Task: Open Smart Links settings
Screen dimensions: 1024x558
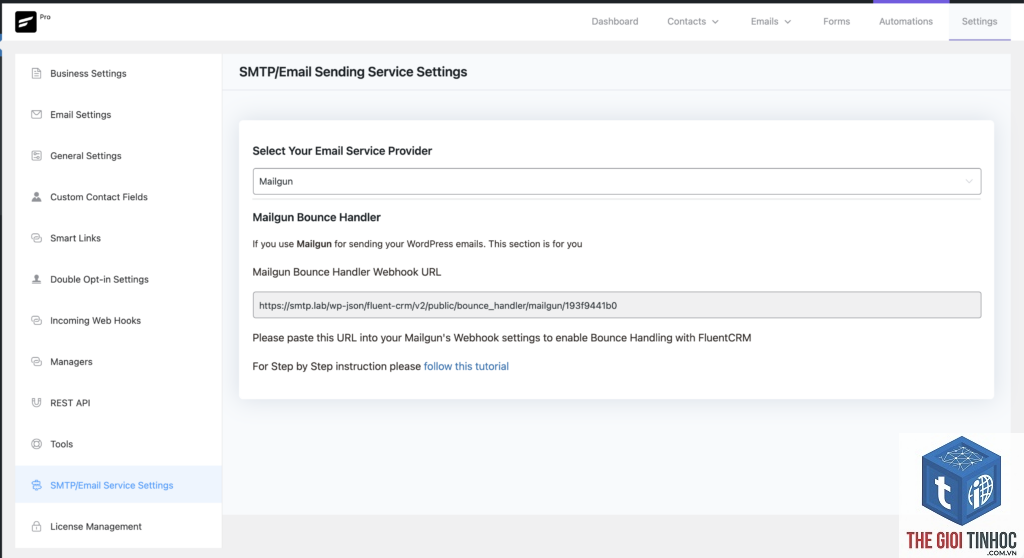Action: (x=118, y=238)
